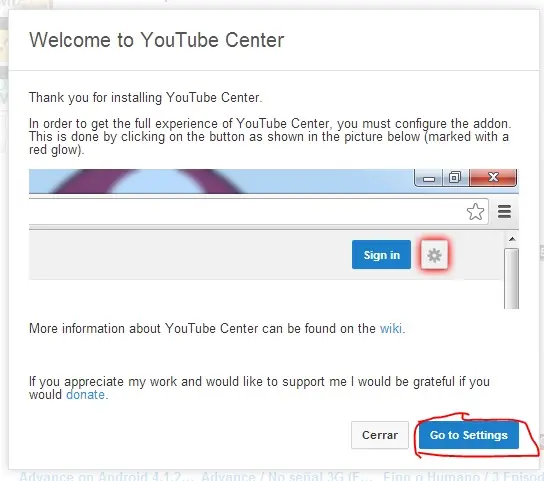Open the wiki link
Viewport: 544px width, 481px height.
391,328
